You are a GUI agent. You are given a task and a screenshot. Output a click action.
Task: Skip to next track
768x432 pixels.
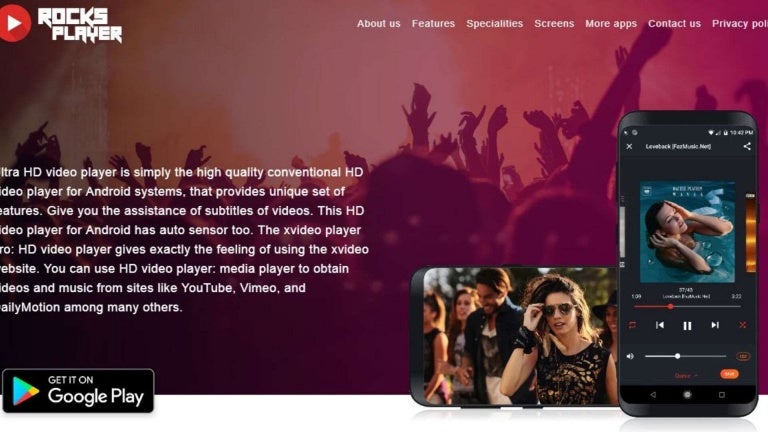point(715,325)
